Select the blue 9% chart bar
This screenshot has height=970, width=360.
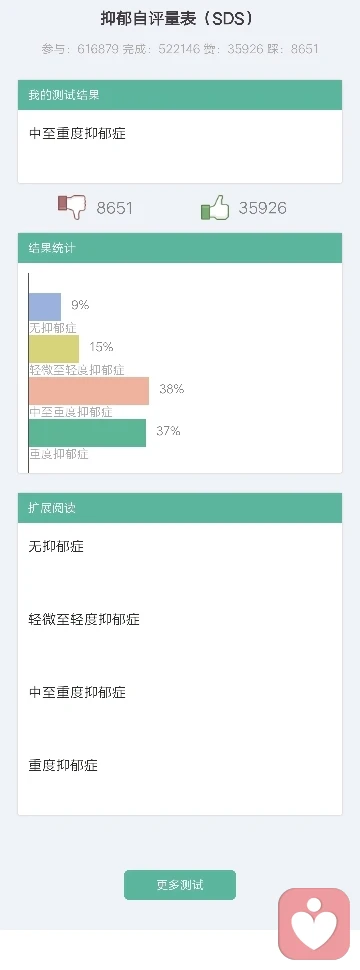coord(45,306)
